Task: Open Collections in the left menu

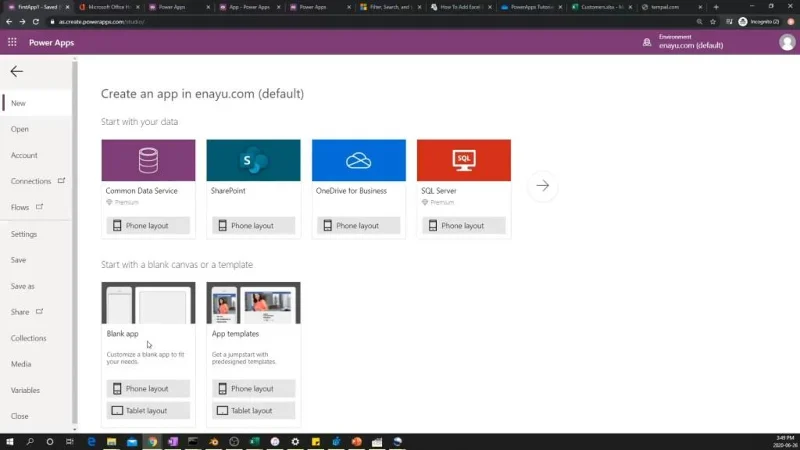Action: (x=36, y=338)
